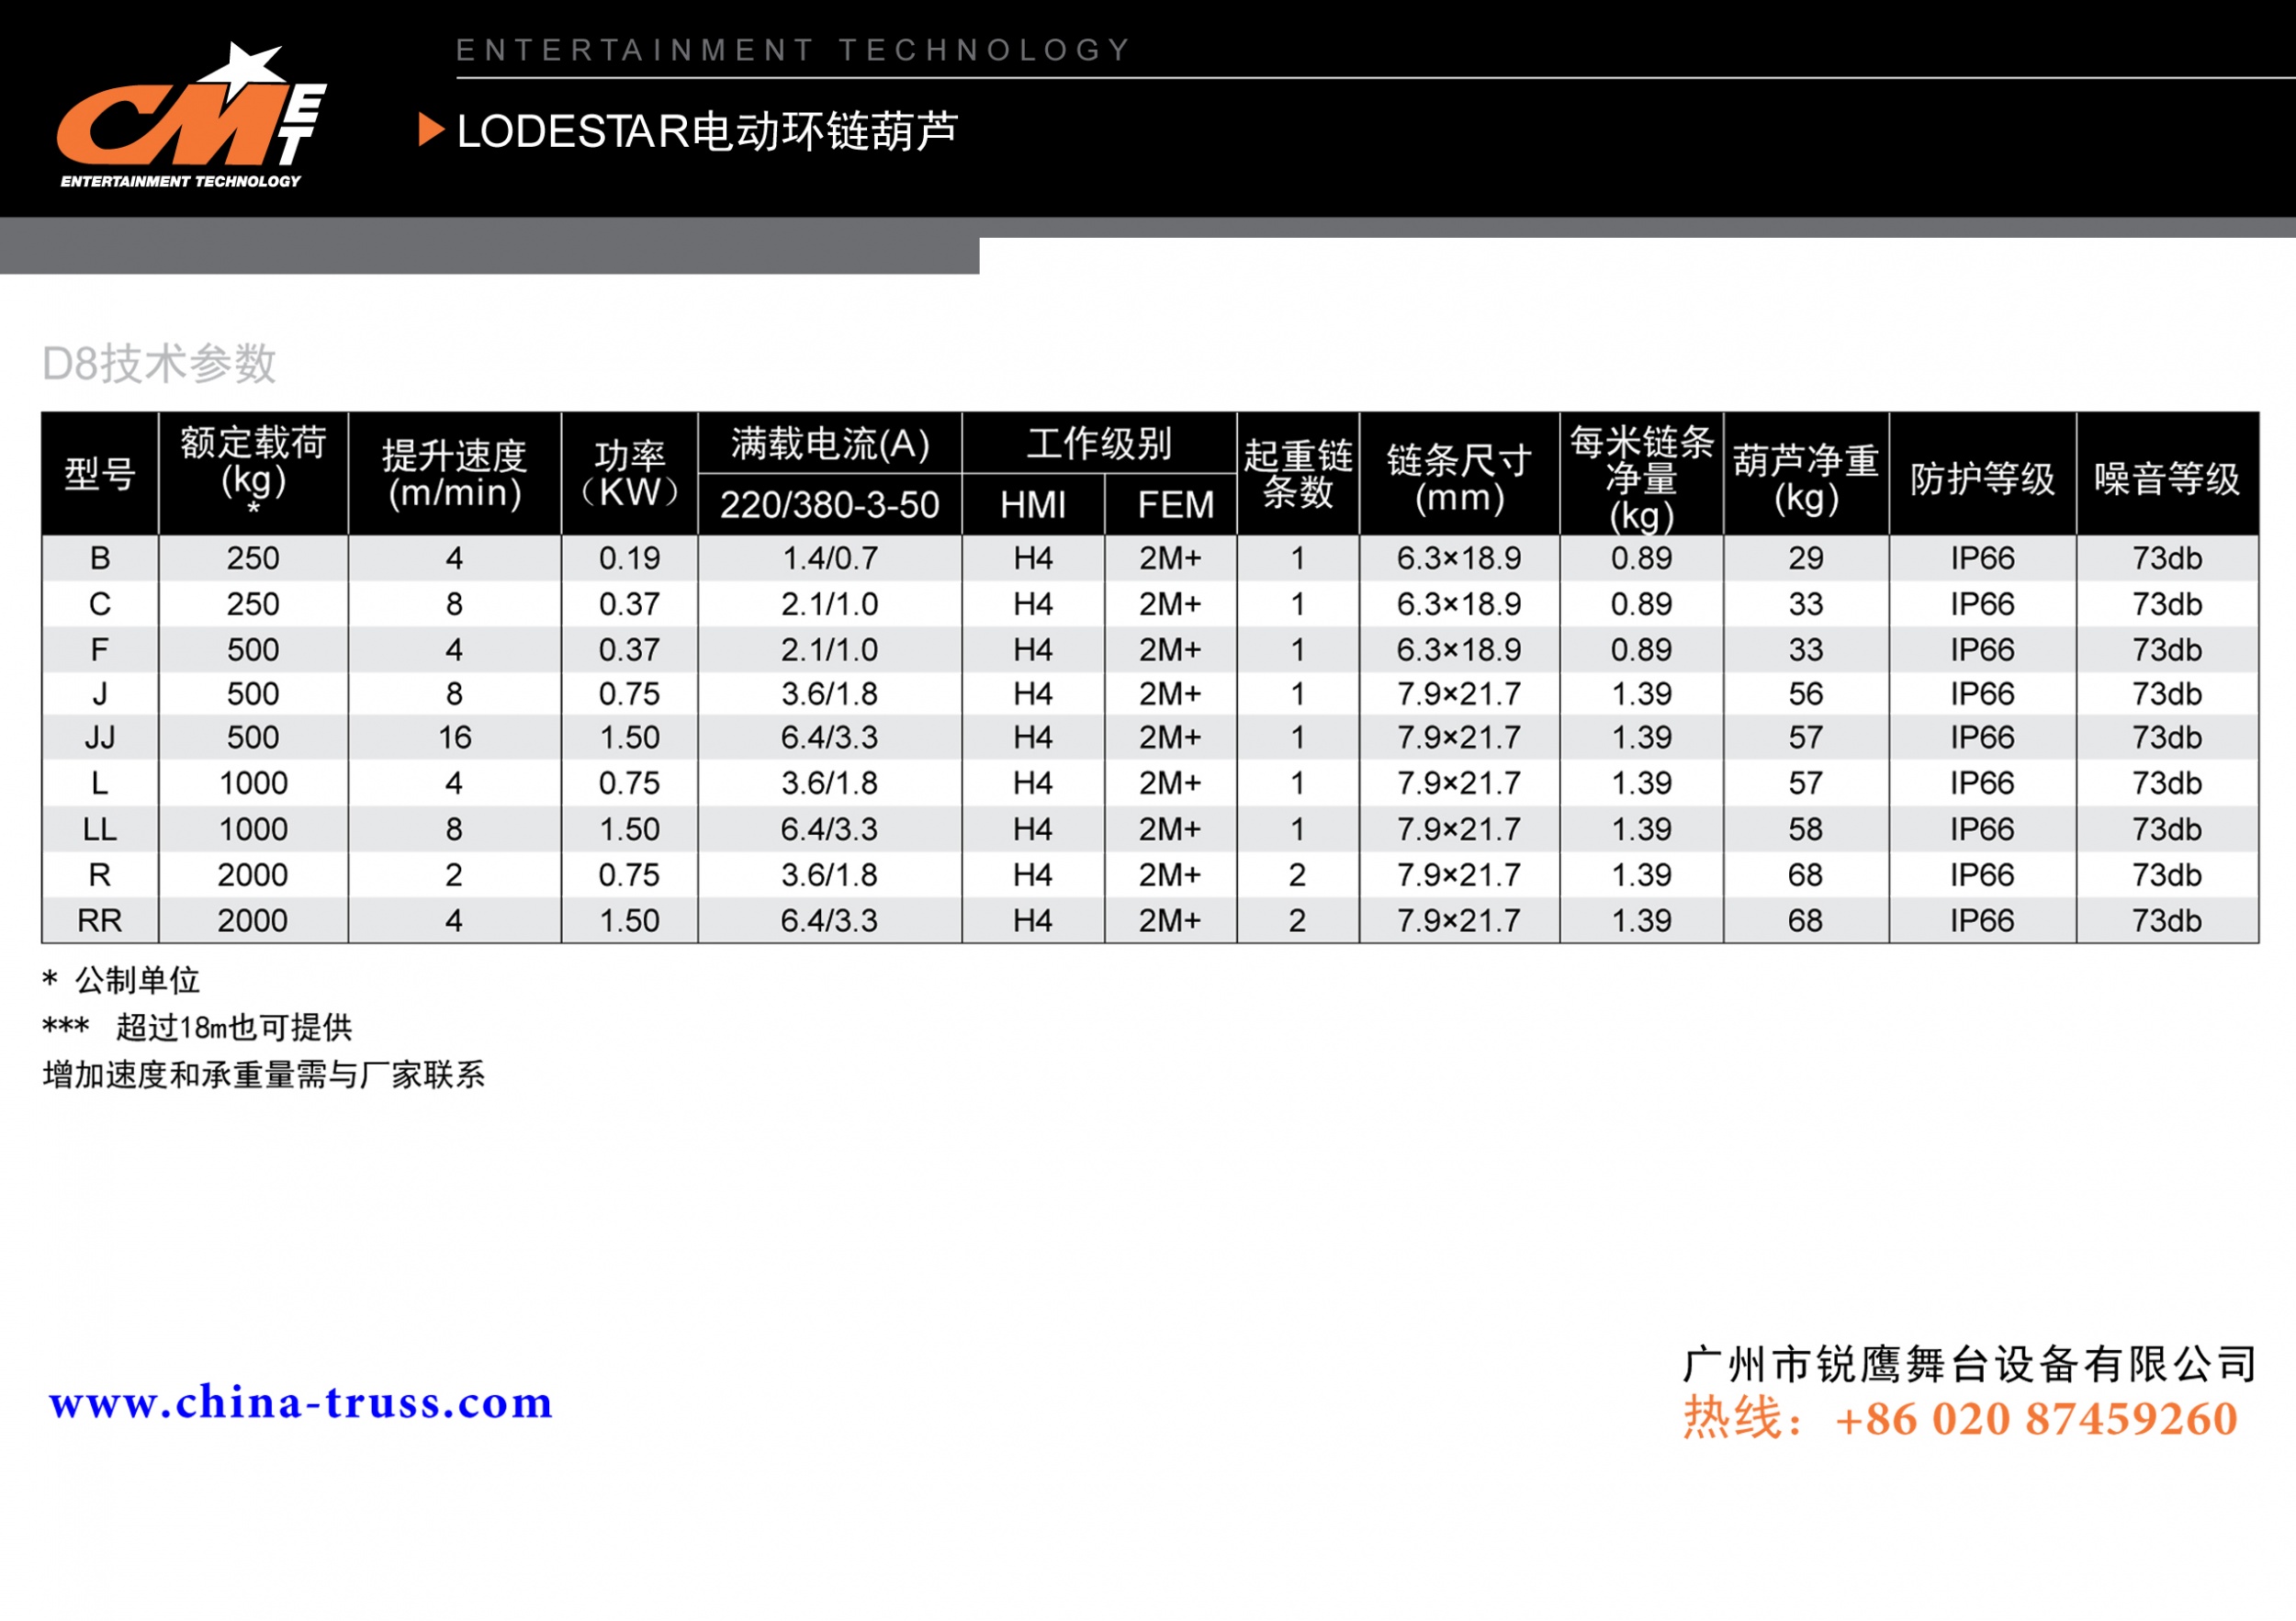The height and width of the screenshot is (1621, 2296).
Task: Open the www.china-truss.com website link
Action: [301, 1402]
